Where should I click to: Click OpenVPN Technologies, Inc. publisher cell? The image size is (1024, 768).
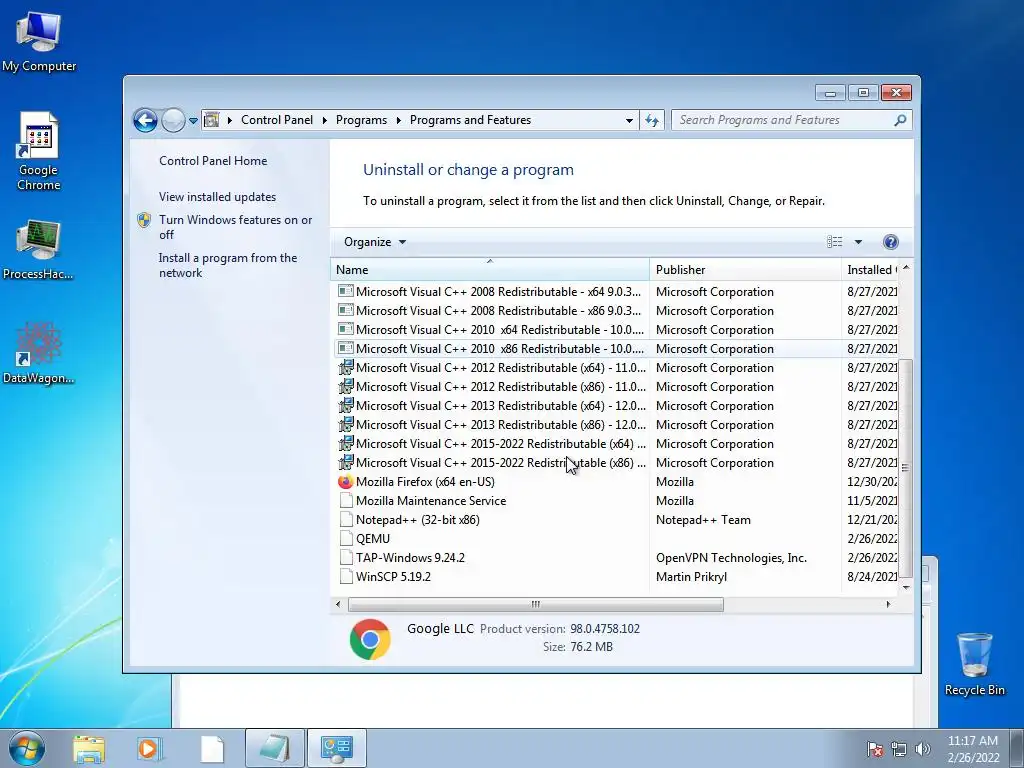click(x=731, y=558)
